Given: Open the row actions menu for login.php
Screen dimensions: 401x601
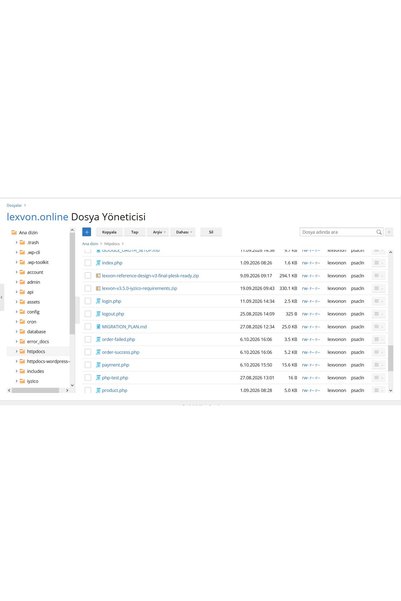Looking at the screenshot, I should click(x=378, y=301).
